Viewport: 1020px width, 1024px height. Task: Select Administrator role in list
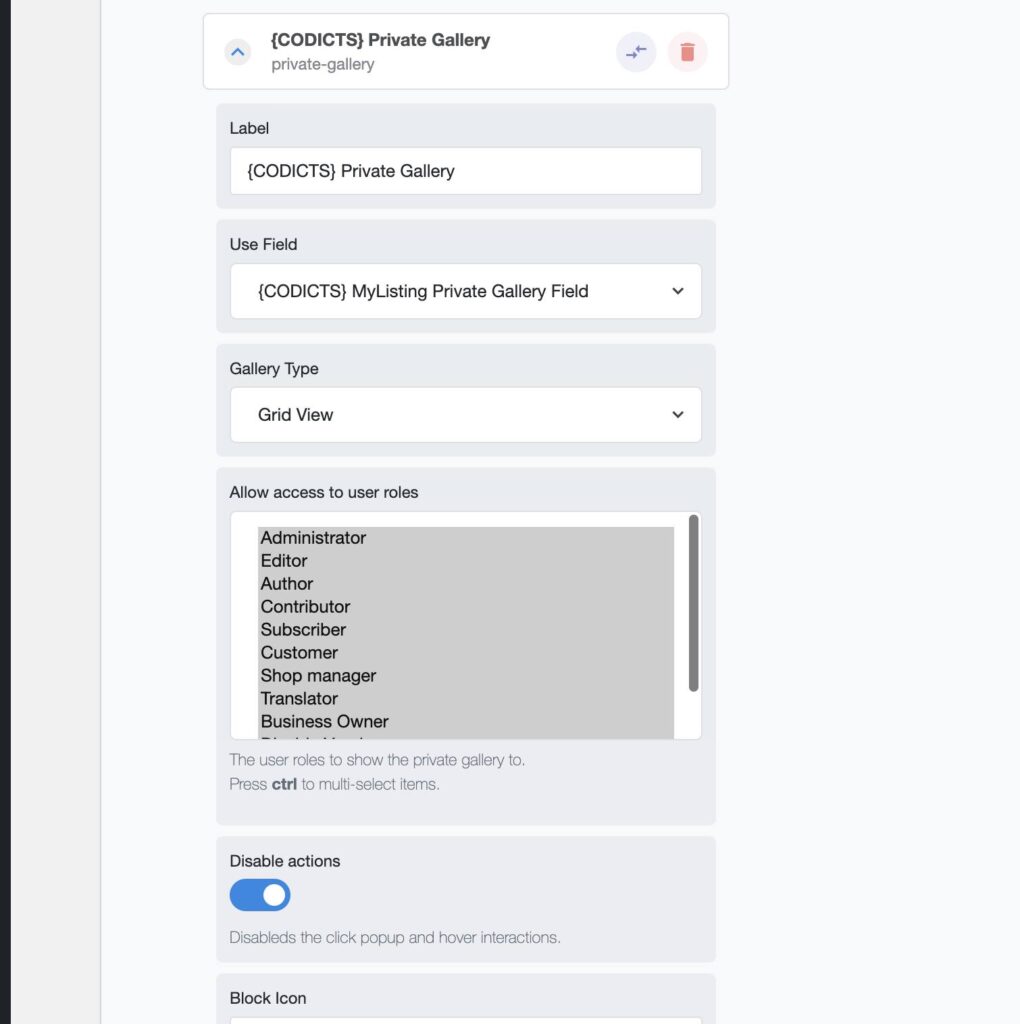click(x=466, y=538)
